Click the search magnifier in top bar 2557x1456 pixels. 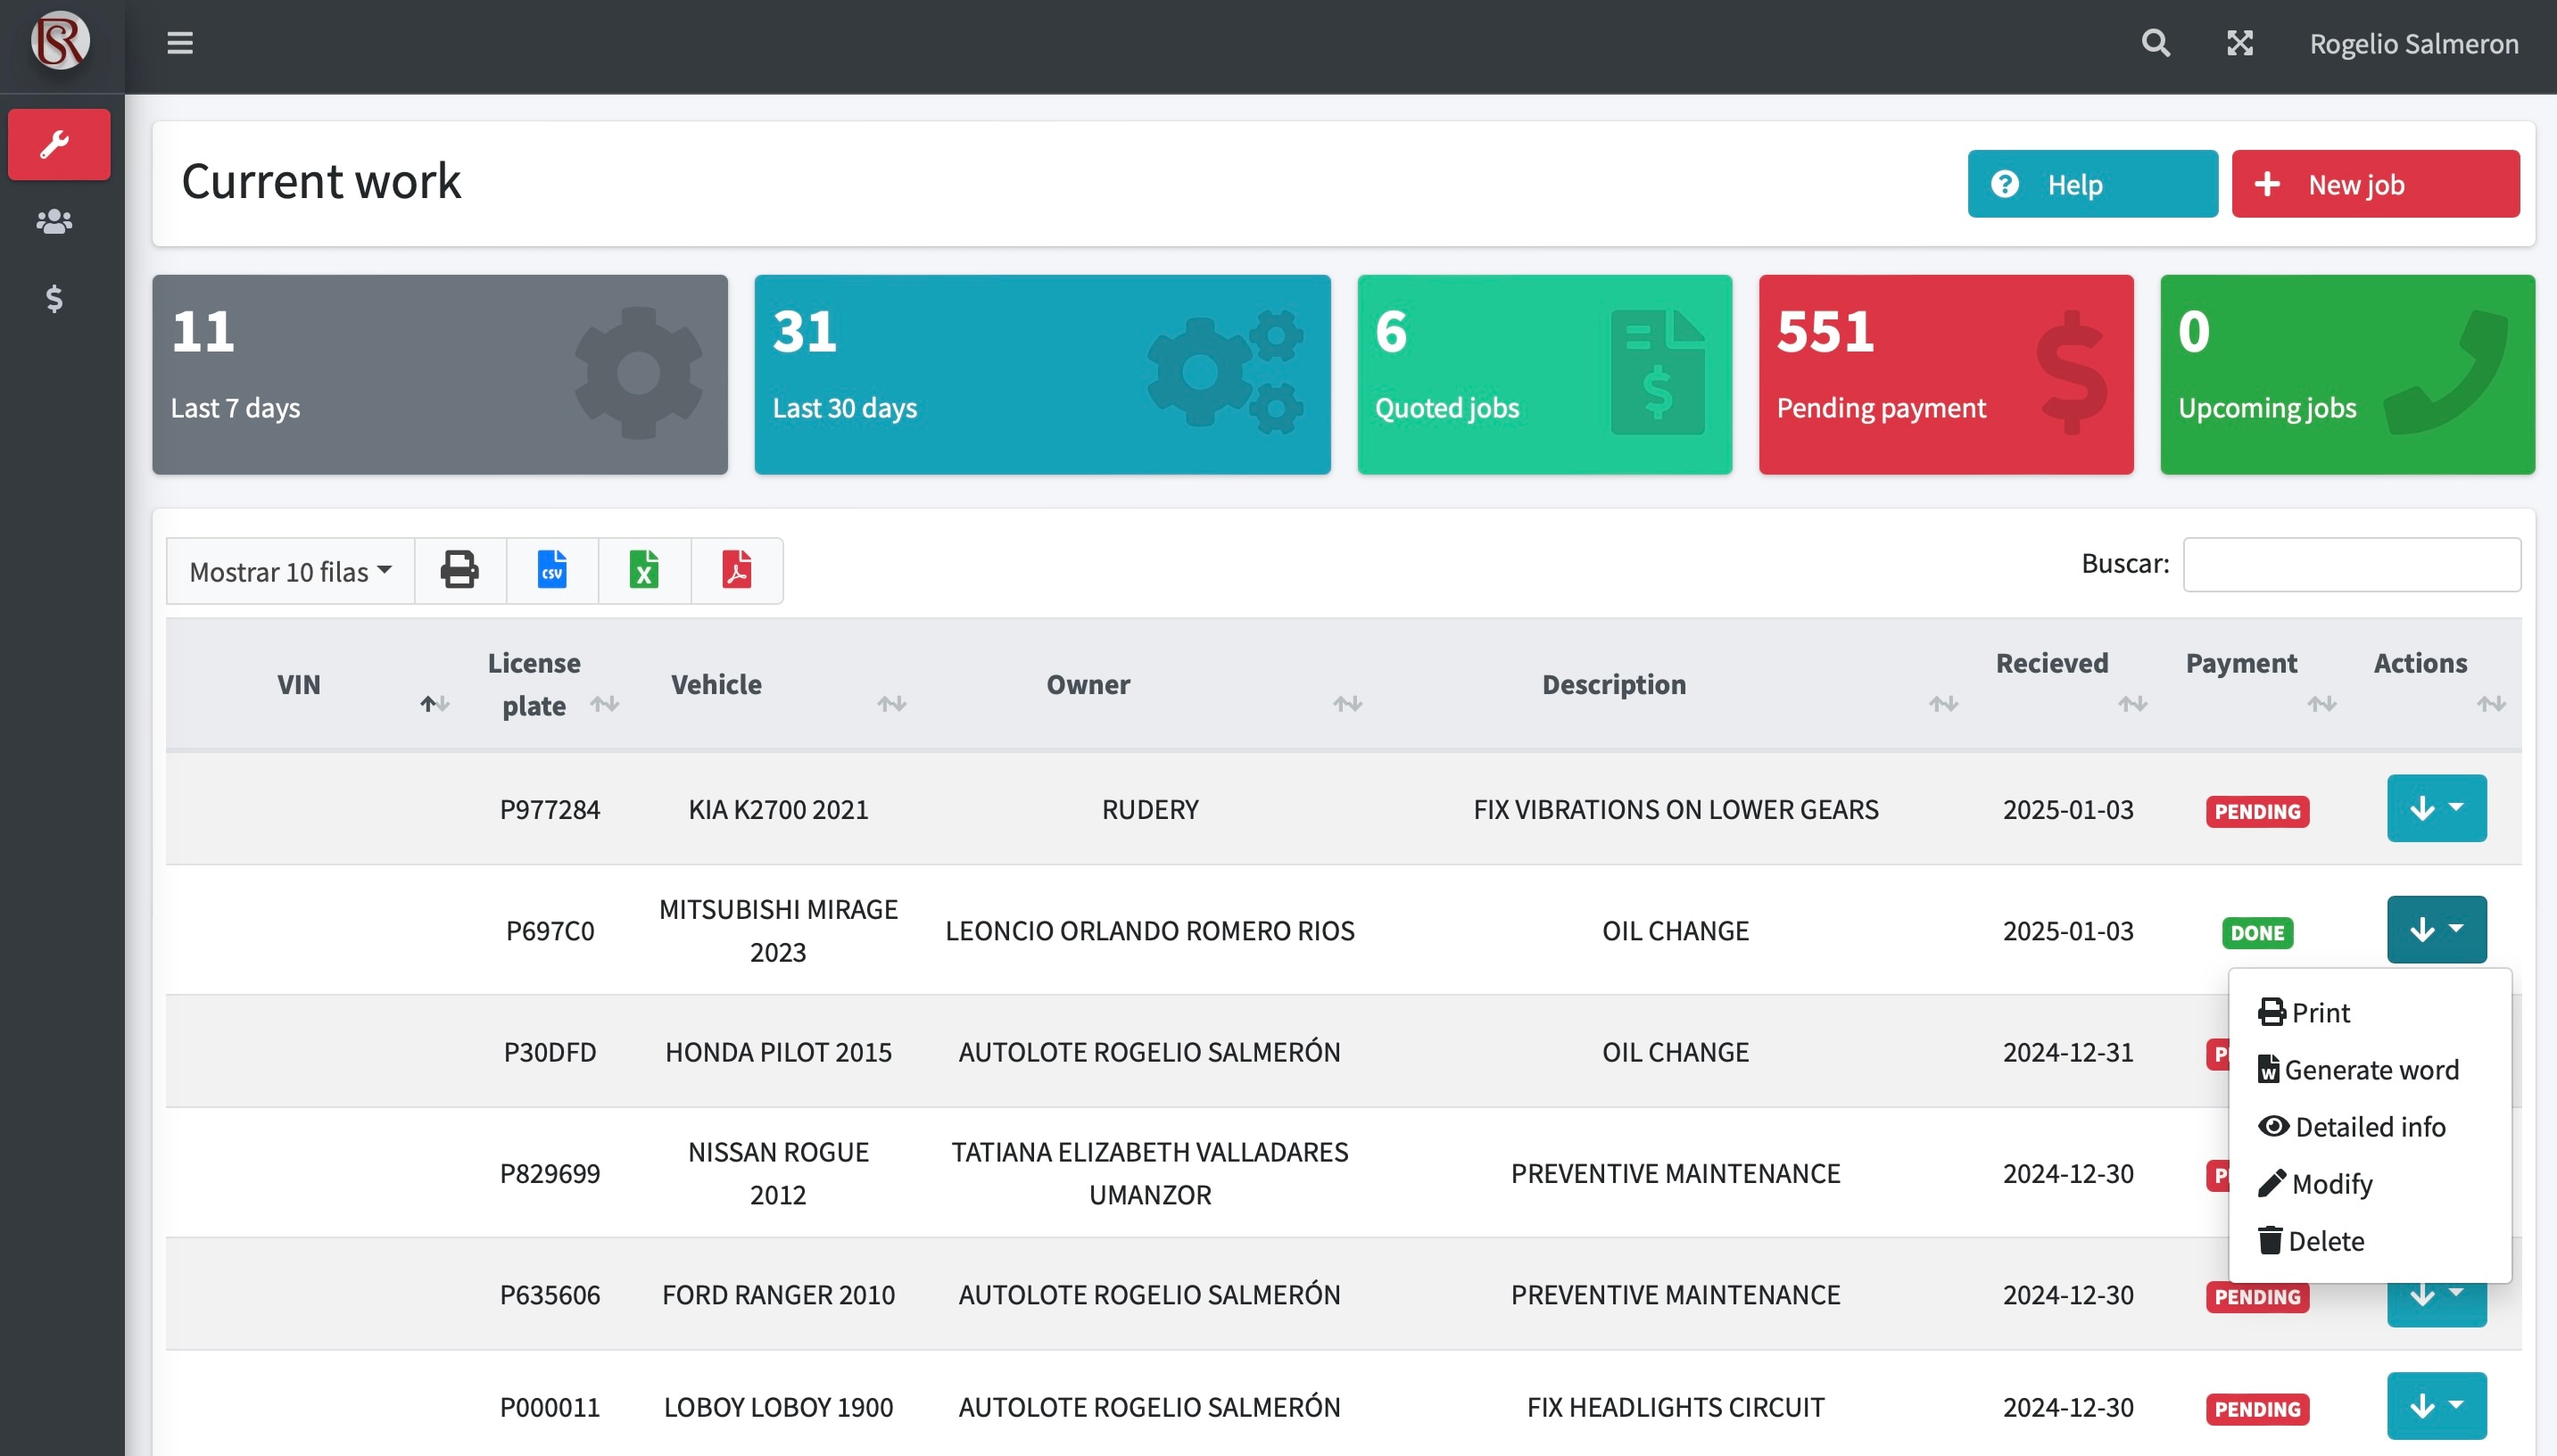2156,43
